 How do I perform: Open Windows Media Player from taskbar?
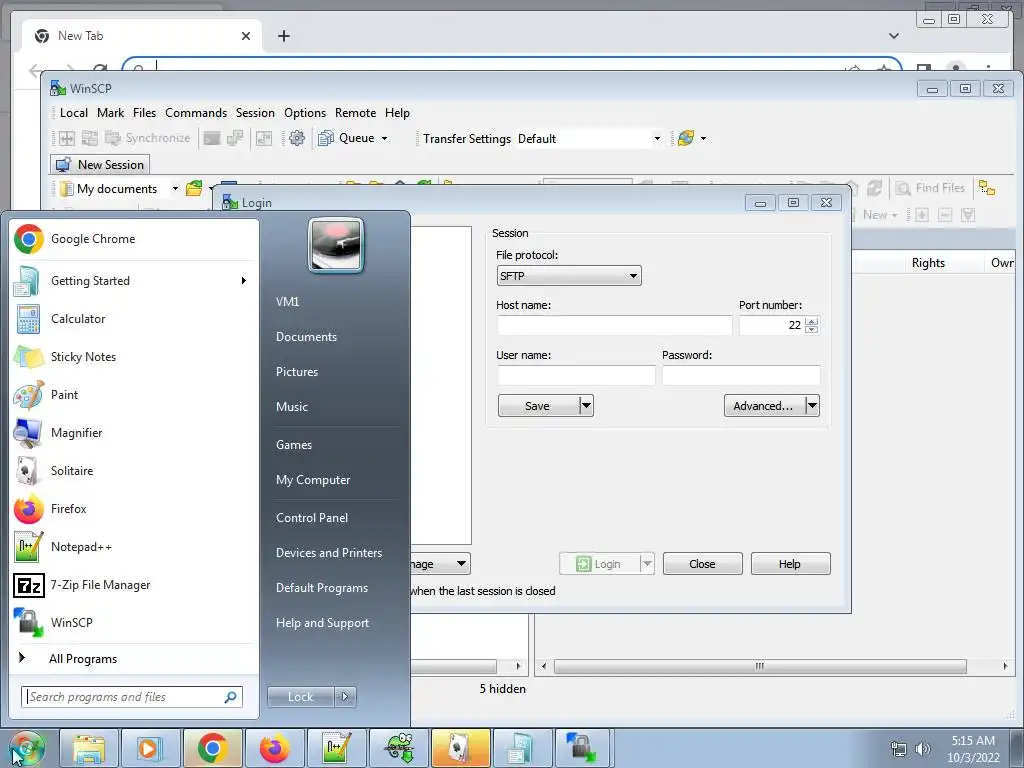(x=150, y=748)
